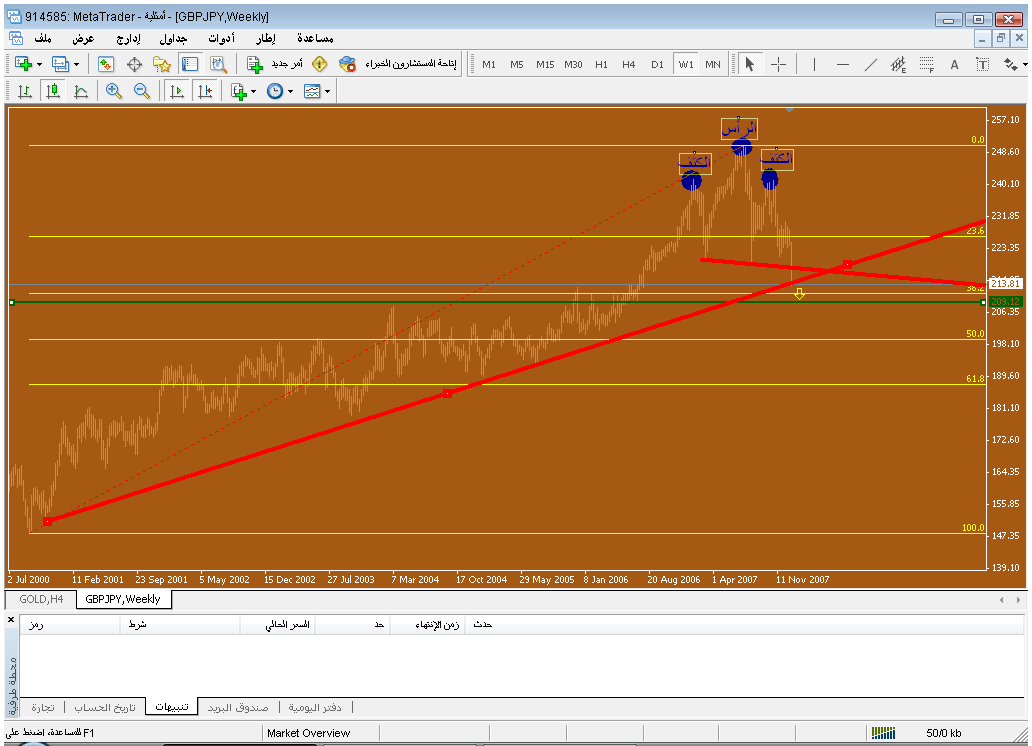1032x746 pixels.
Task: Open the chart templates dropdown
Action: [x=327, y=91]
